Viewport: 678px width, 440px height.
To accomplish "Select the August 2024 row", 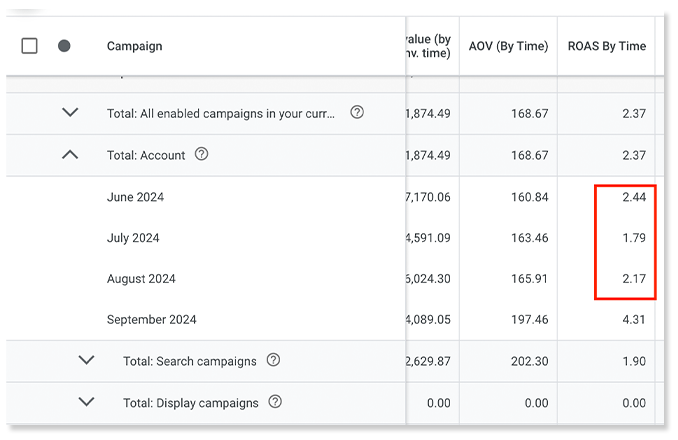I will click(x=141, y=279).
